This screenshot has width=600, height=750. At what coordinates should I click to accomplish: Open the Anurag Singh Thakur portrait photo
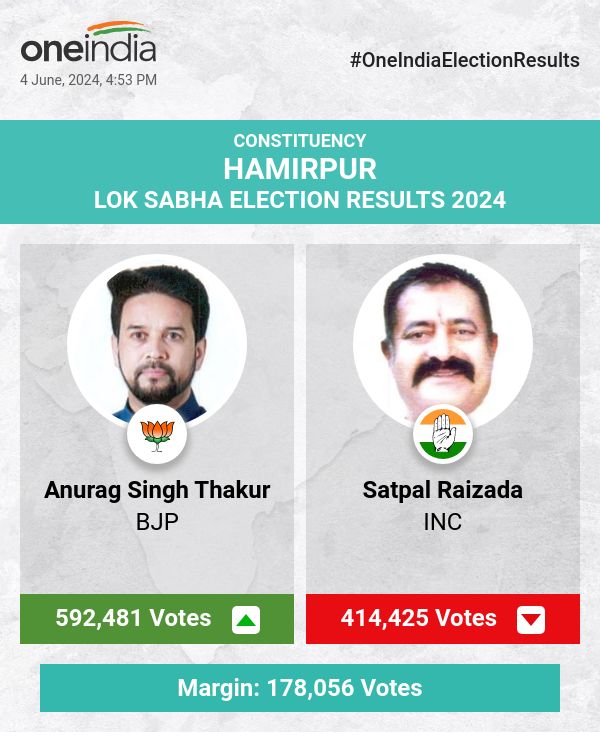157,340
